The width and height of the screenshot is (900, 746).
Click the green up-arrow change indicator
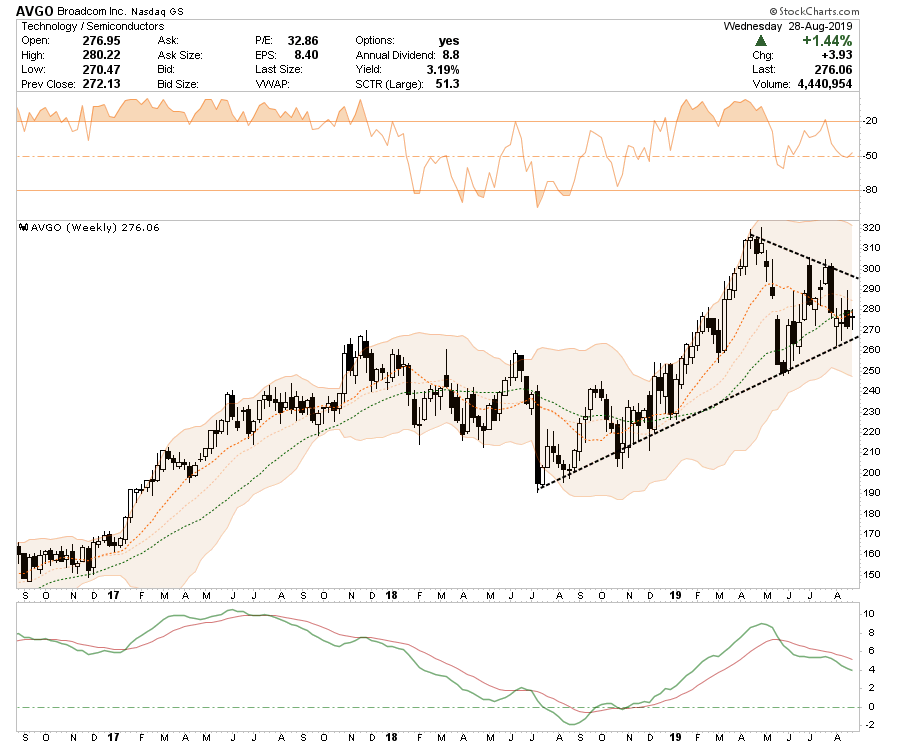(761, 41)
